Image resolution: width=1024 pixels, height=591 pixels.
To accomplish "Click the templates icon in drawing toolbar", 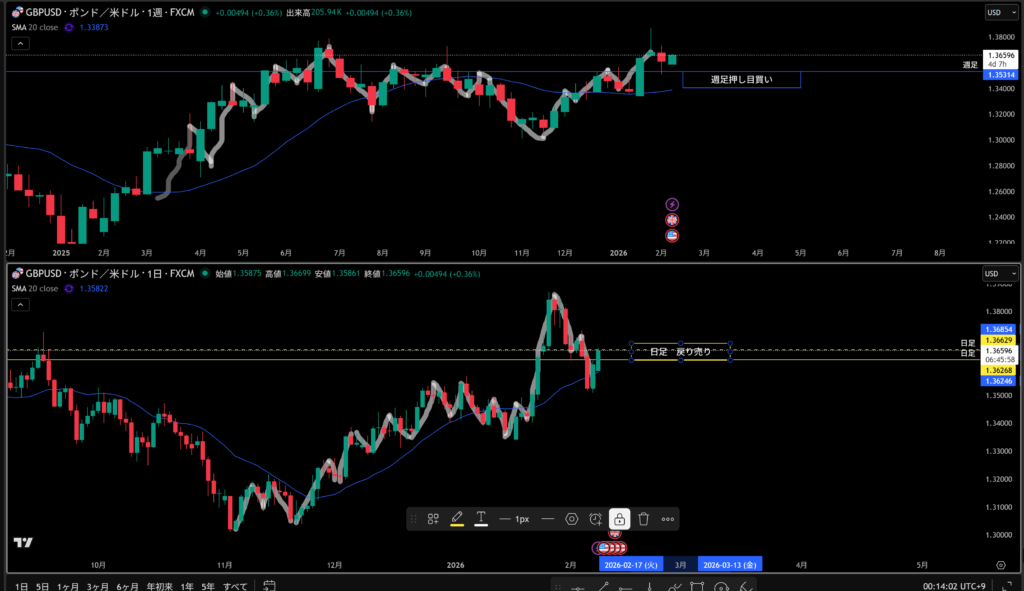I will [433, 519].
